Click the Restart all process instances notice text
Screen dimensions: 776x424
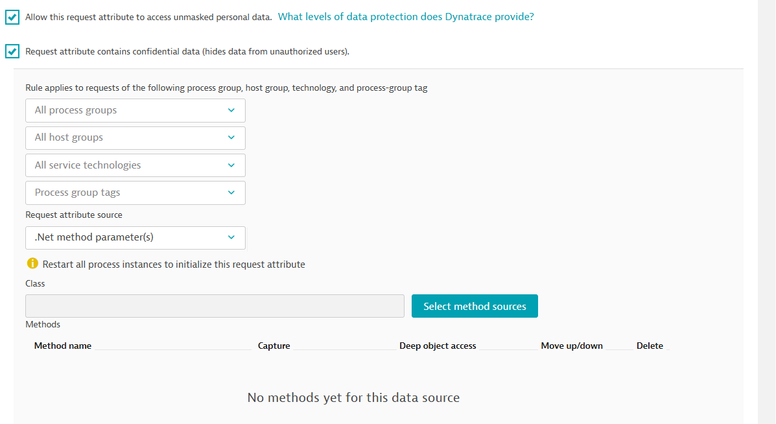[x=173, y=265]
